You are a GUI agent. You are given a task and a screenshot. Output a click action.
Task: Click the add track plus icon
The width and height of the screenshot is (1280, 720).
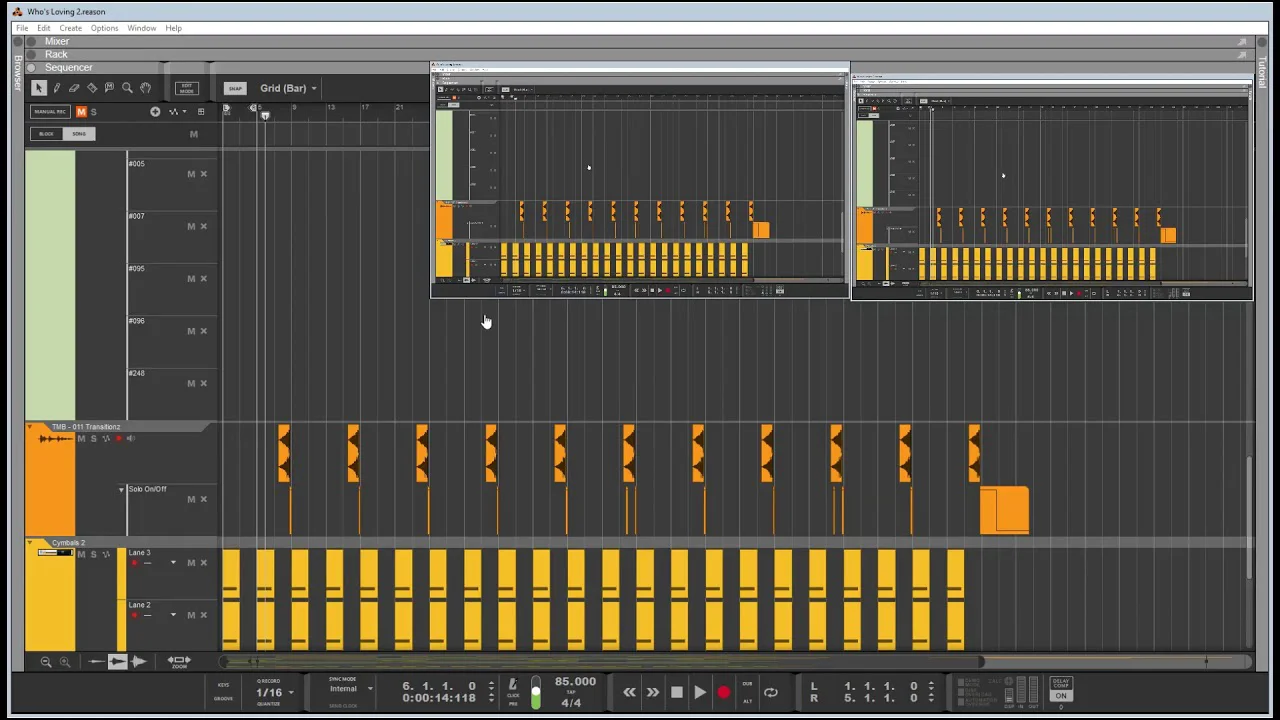tap(155, 112)
